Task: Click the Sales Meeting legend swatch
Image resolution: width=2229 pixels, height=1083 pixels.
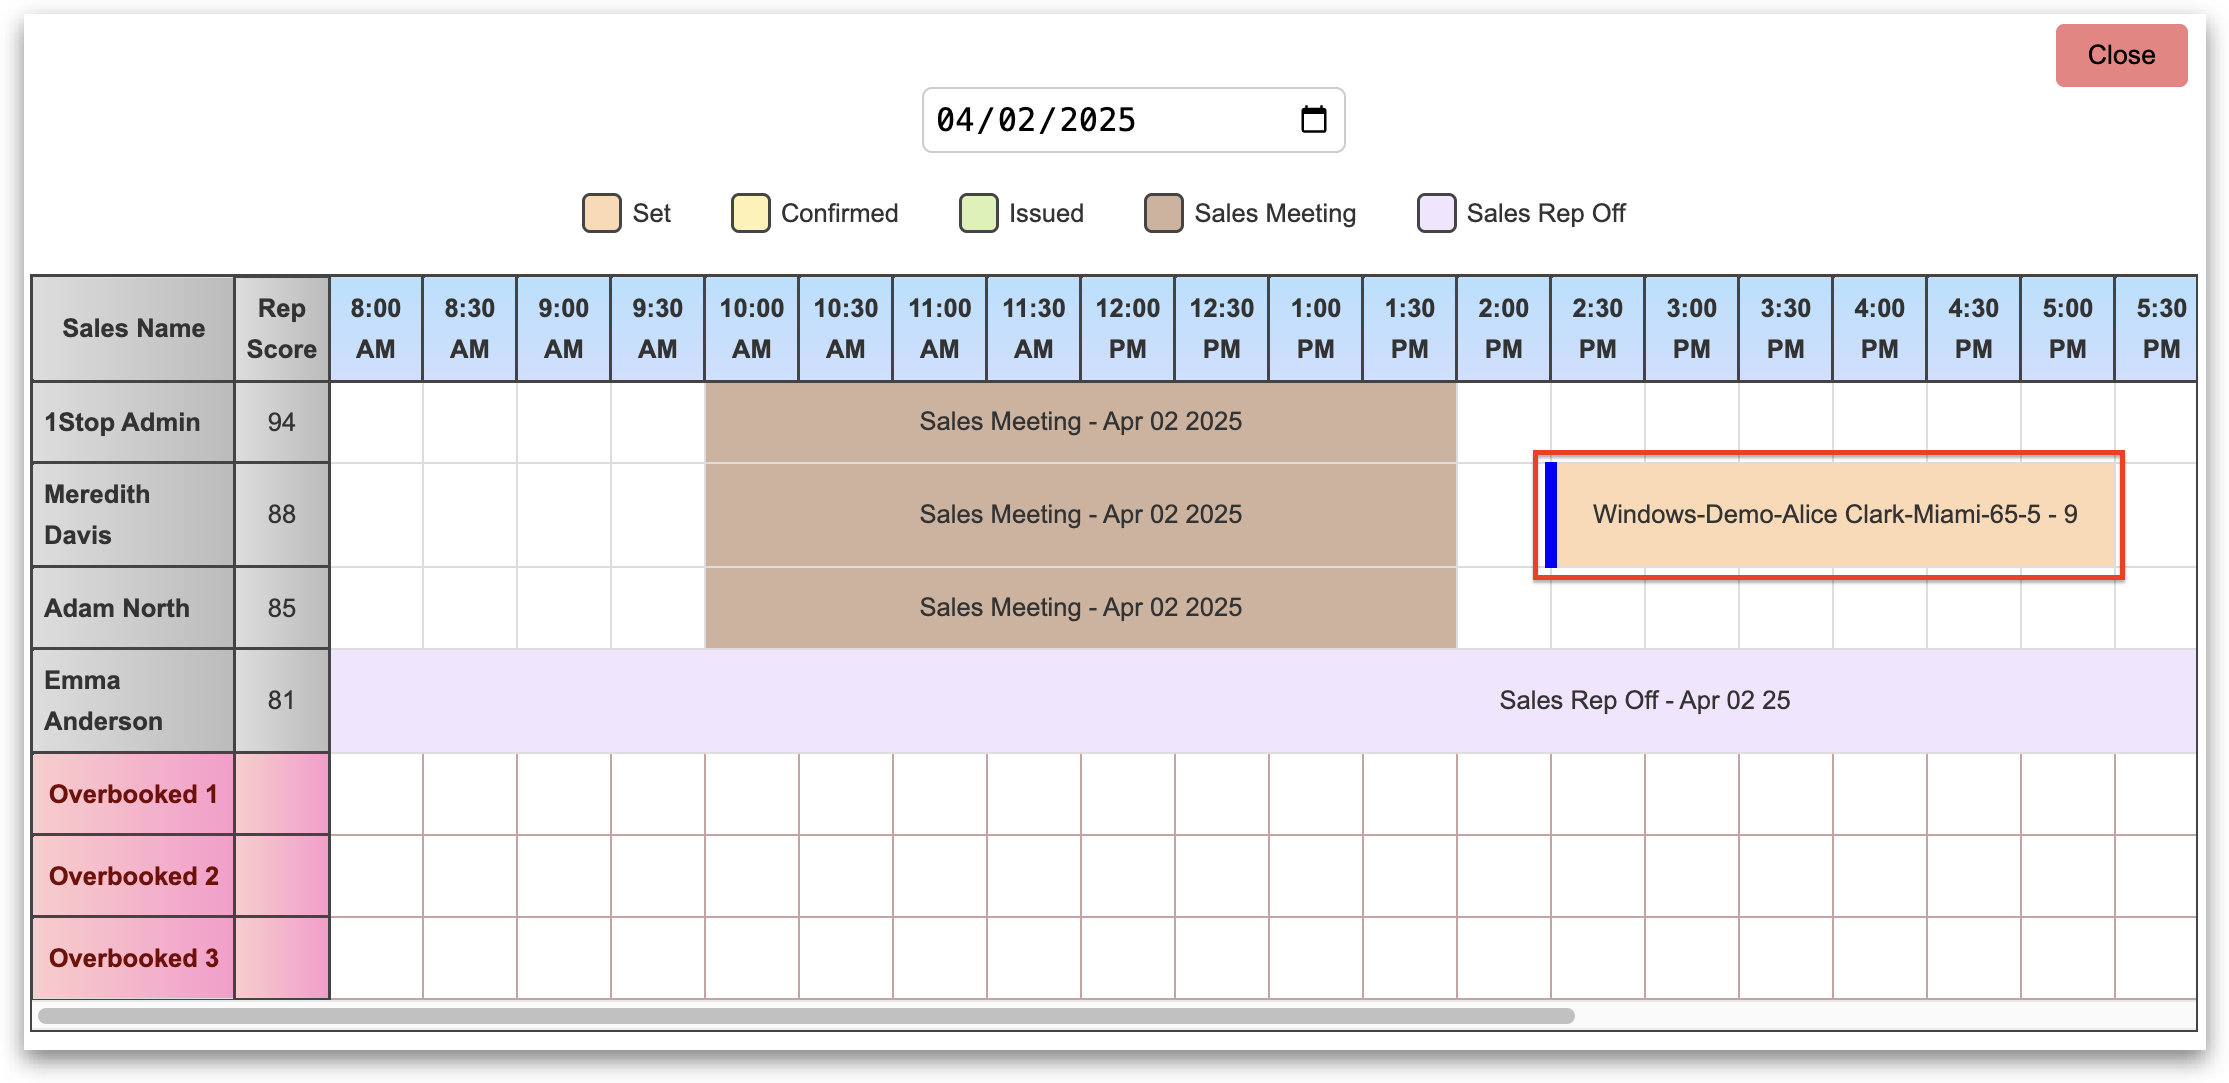Action: click(1163, 213)
